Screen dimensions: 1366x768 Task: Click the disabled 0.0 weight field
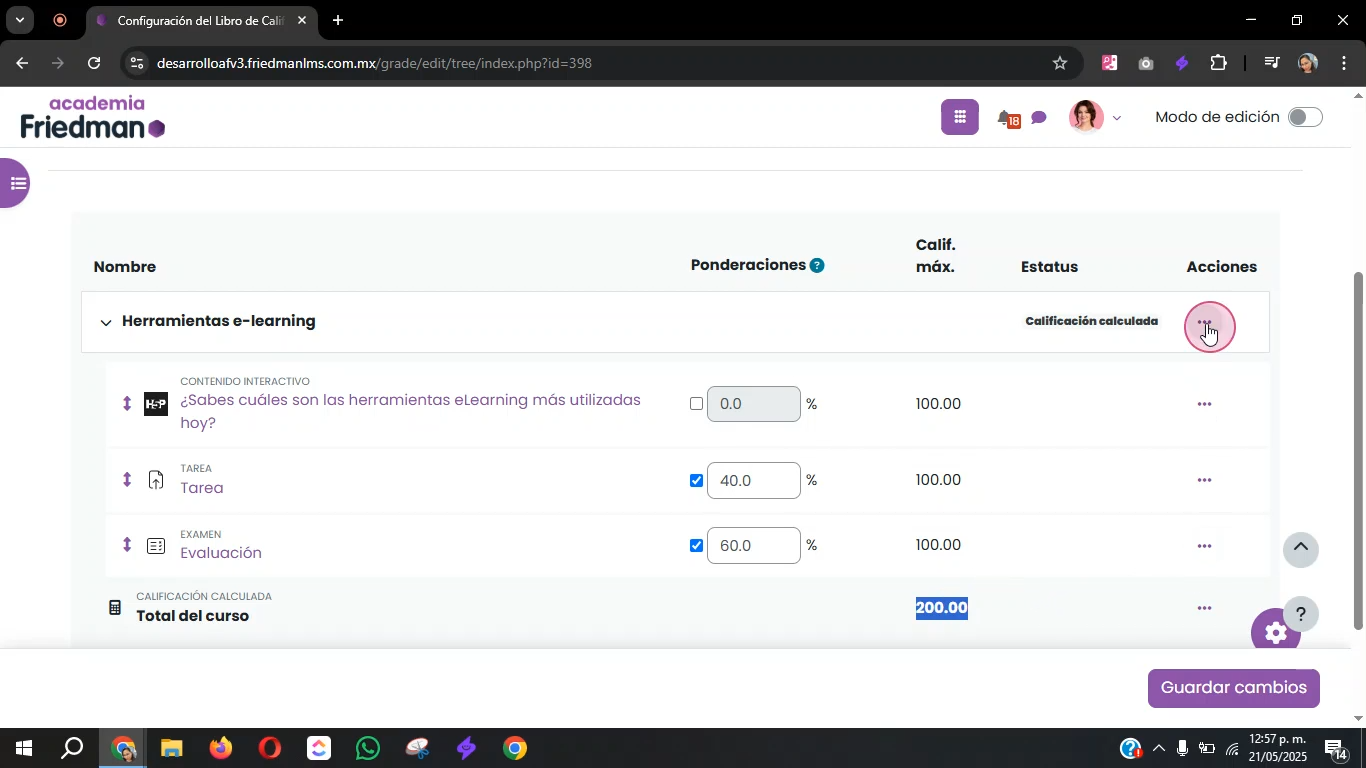coord(753,404)
